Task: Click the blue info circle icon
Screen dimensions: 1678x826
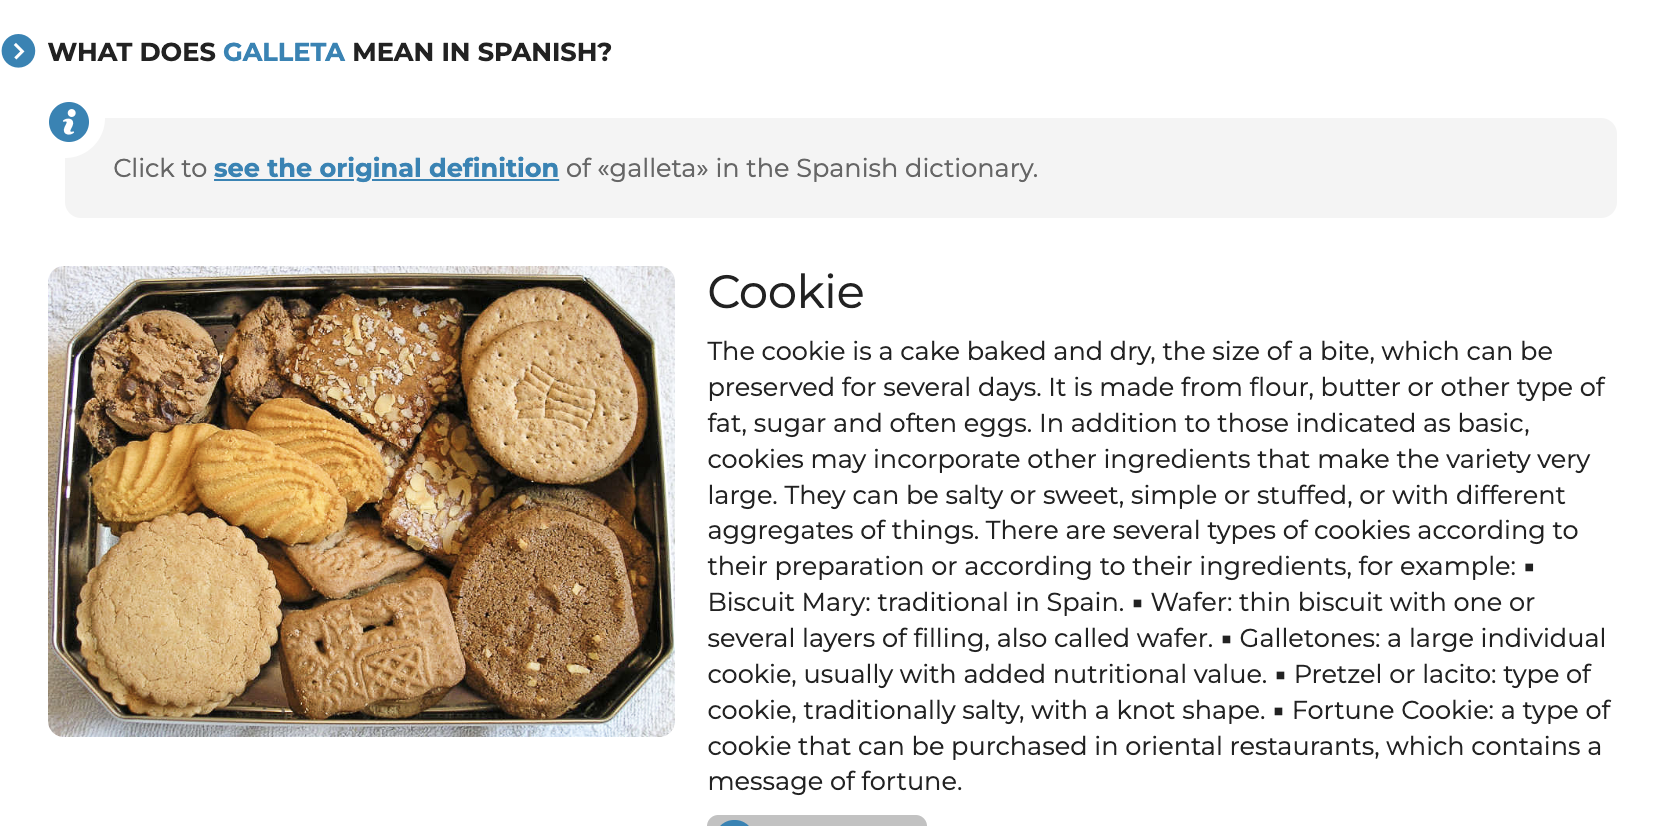Action: click(69, 122)
